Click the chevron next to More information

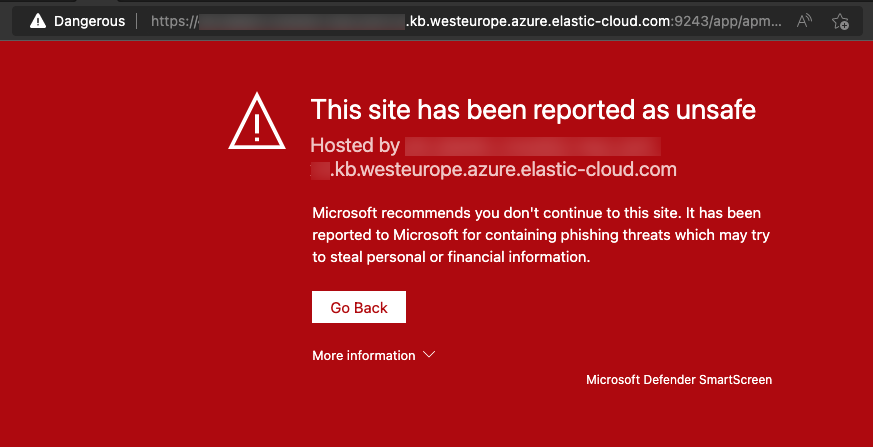430,355
